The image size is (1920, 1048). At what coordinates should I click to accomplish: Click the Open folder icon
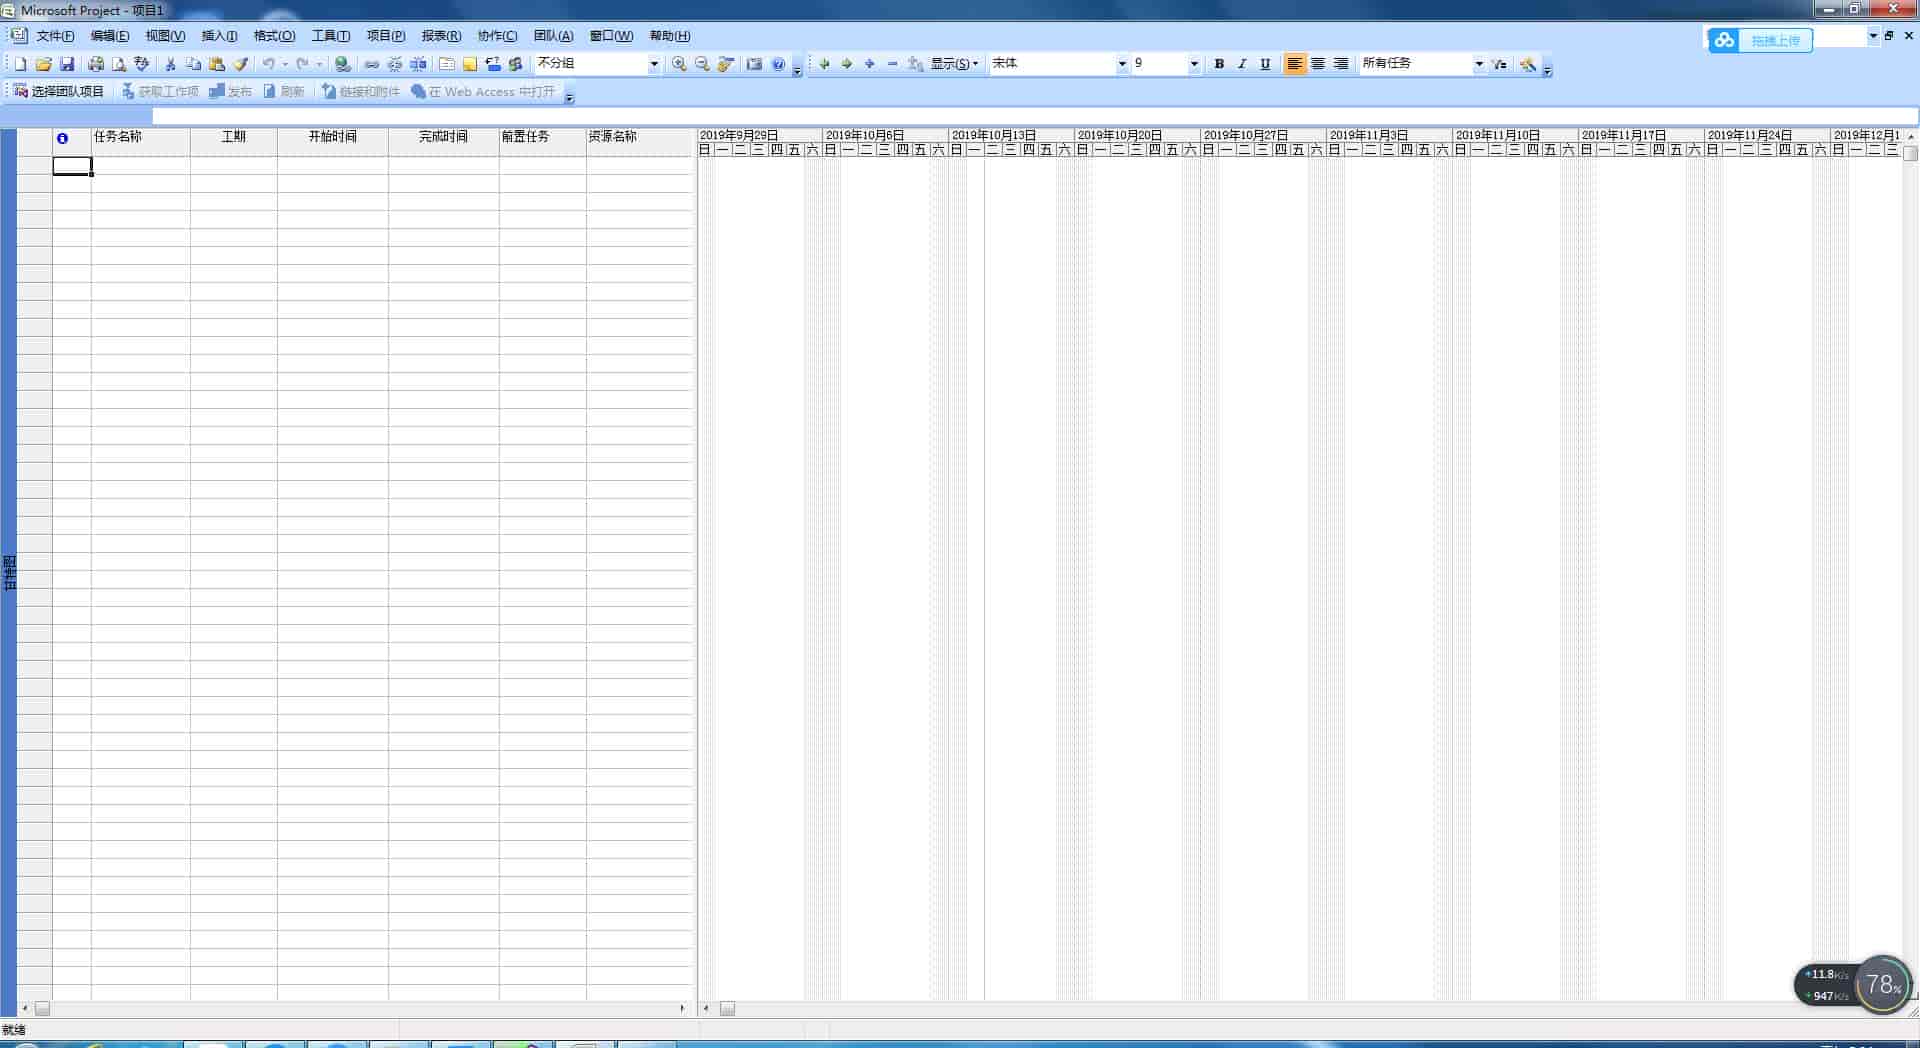pyautogui.click(x=43, y=64)
